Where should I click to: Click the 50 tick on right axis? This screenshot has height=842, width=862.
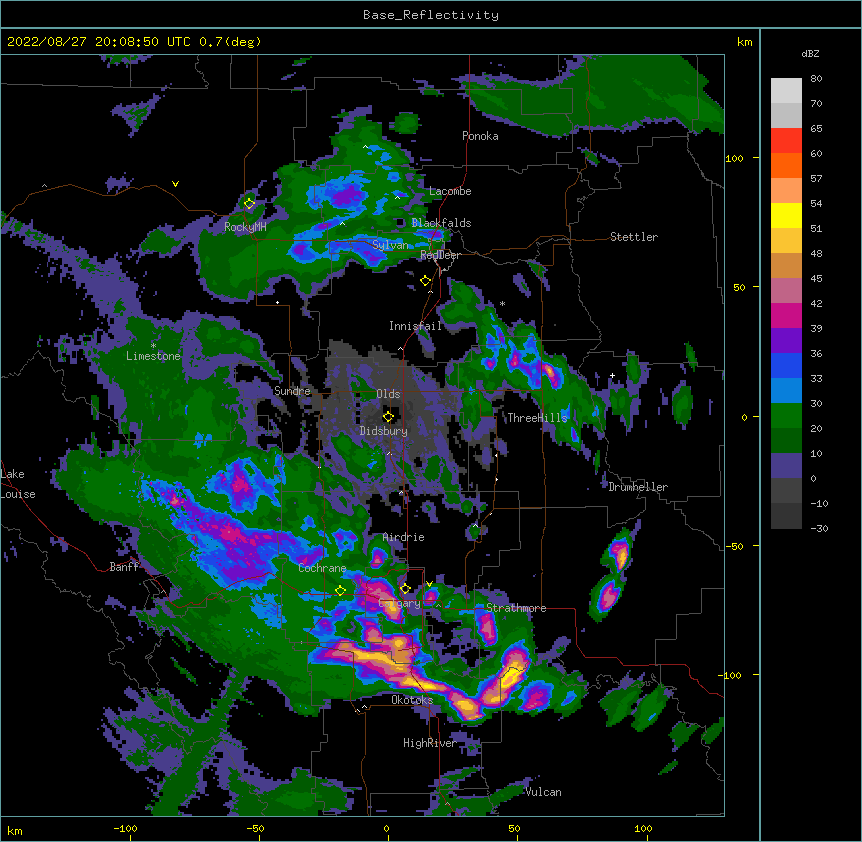739,287
